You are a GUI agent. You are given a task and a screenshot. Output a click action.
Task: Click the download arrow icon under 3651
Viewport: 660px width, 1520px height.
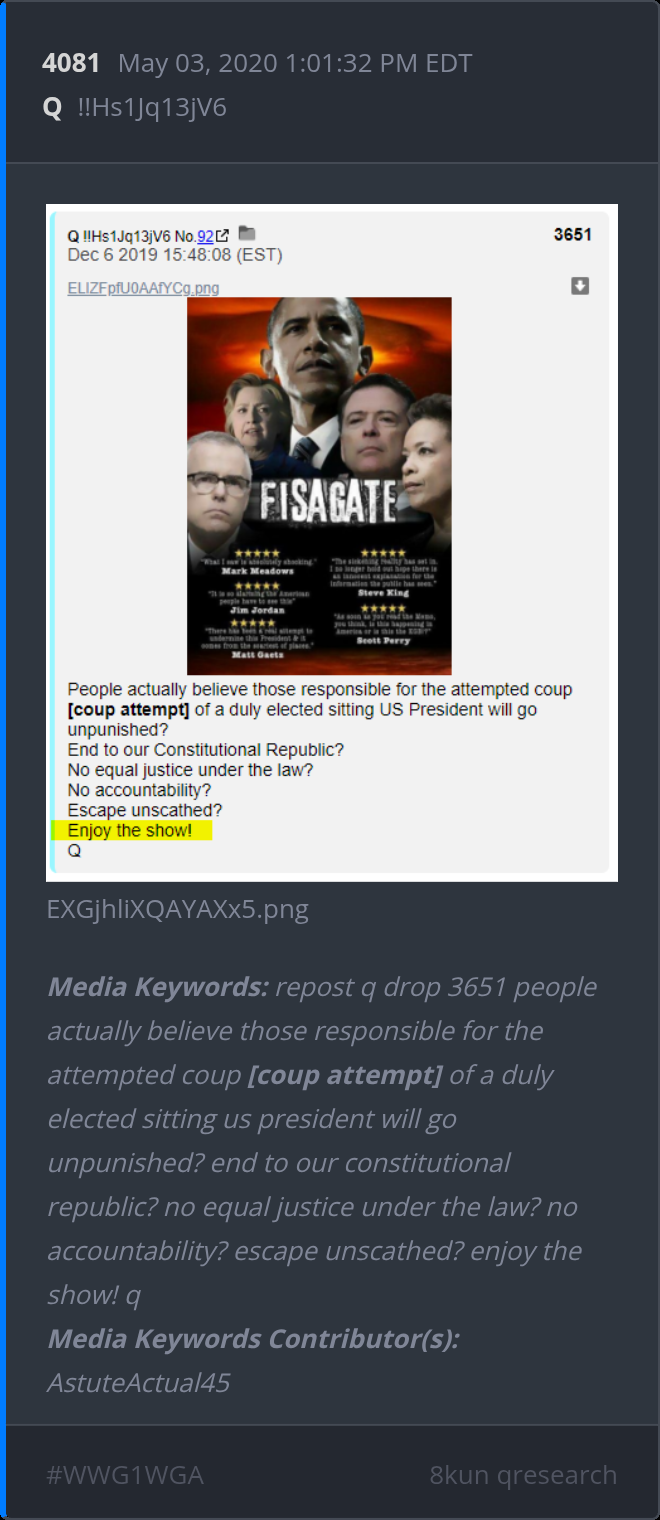(580, 286)
